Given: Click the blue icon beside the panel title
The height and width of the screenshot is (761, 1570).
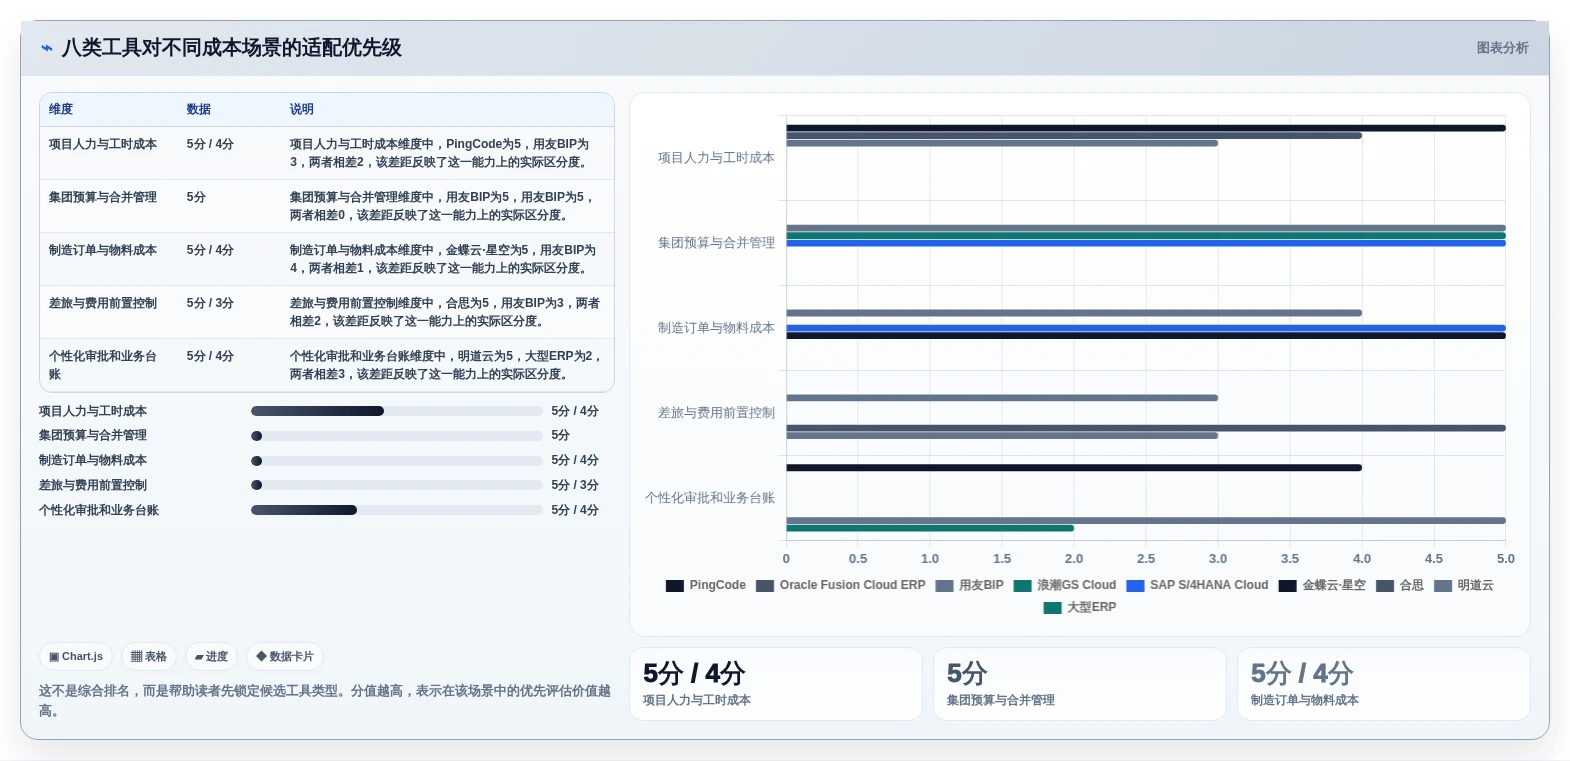Looking at the screenshot, I should pos(47,48).
